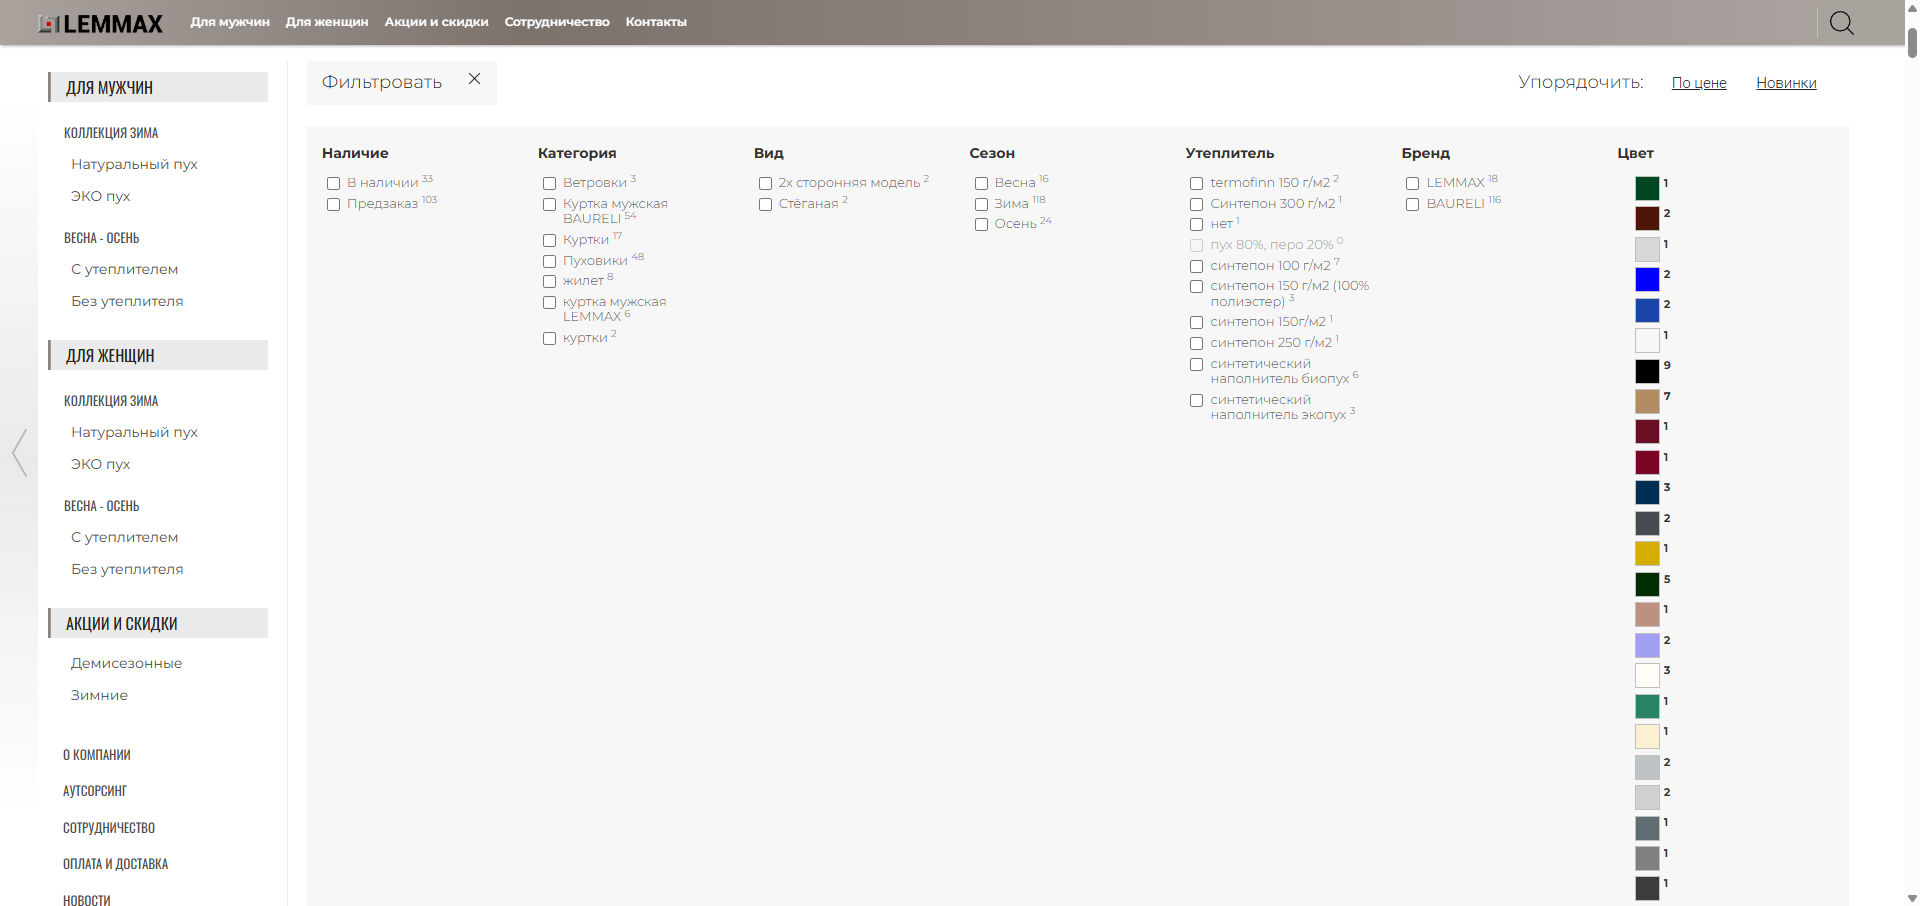Enable 'синтепон 250 г/м2' checkbox
The image size is (1920, 906).
pos(1196,343)
